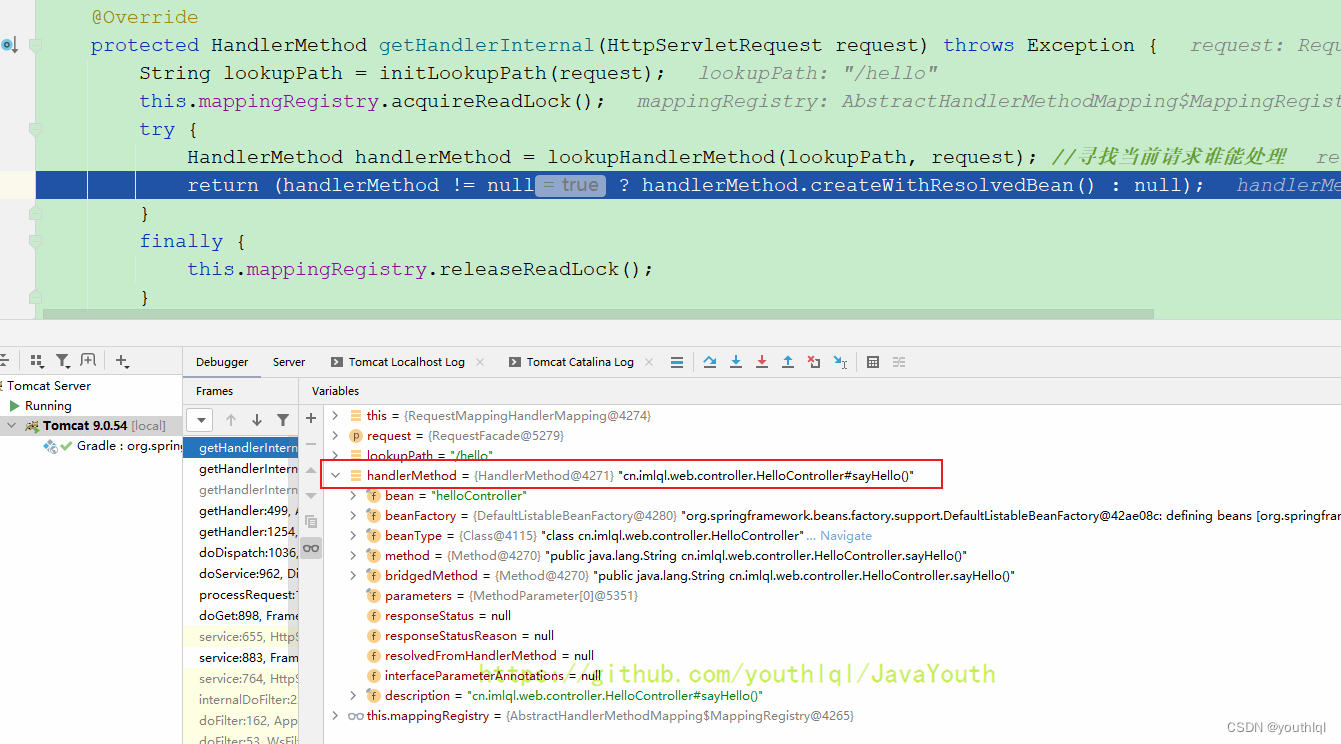Open the Tomcat Catalina Log tab
Screen dimensions: 1341x744
580,362
